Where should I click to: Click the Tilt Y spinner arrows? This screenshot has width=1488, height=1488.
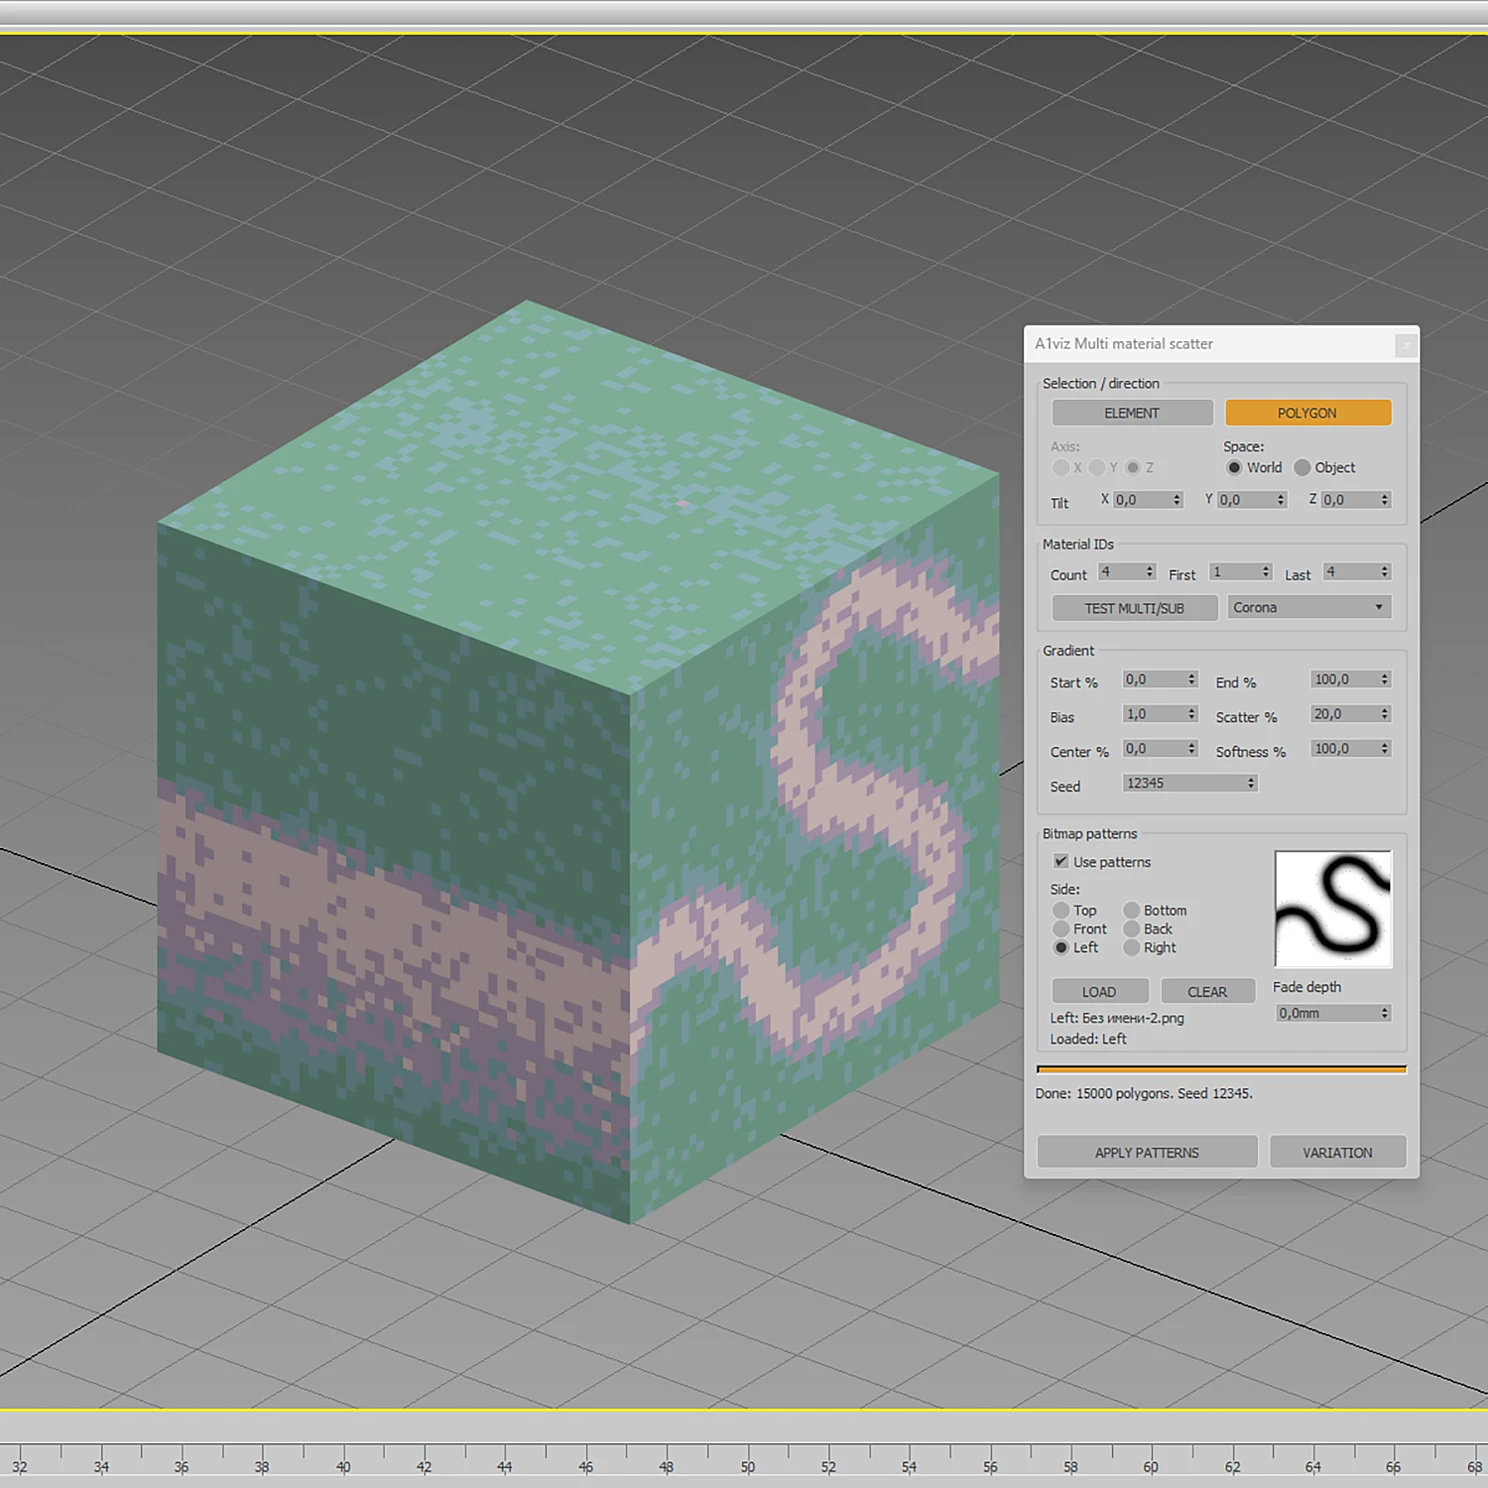pos(1280,499)
